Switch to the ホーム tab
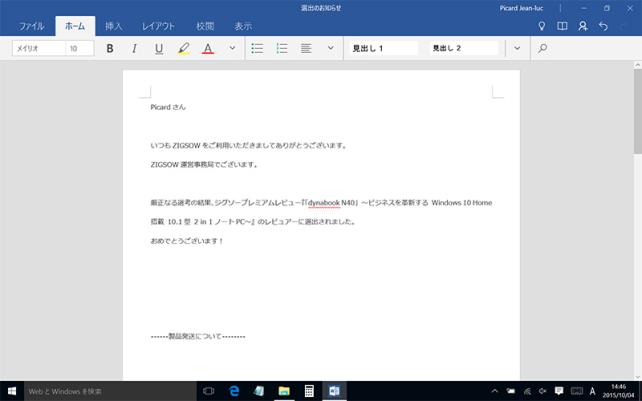The height and width of the screenshot is (401, 642). pos(75,26)
